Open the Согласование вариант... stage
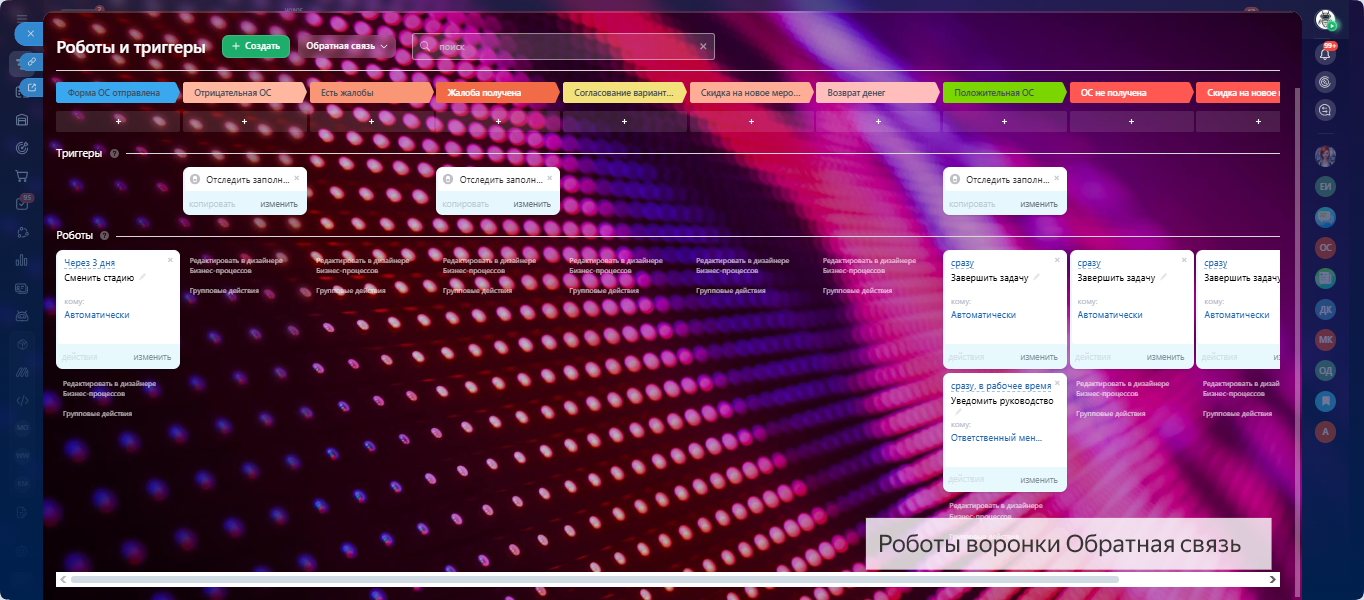This screenshot has width=1364, height=600. [x=625, y=93]
